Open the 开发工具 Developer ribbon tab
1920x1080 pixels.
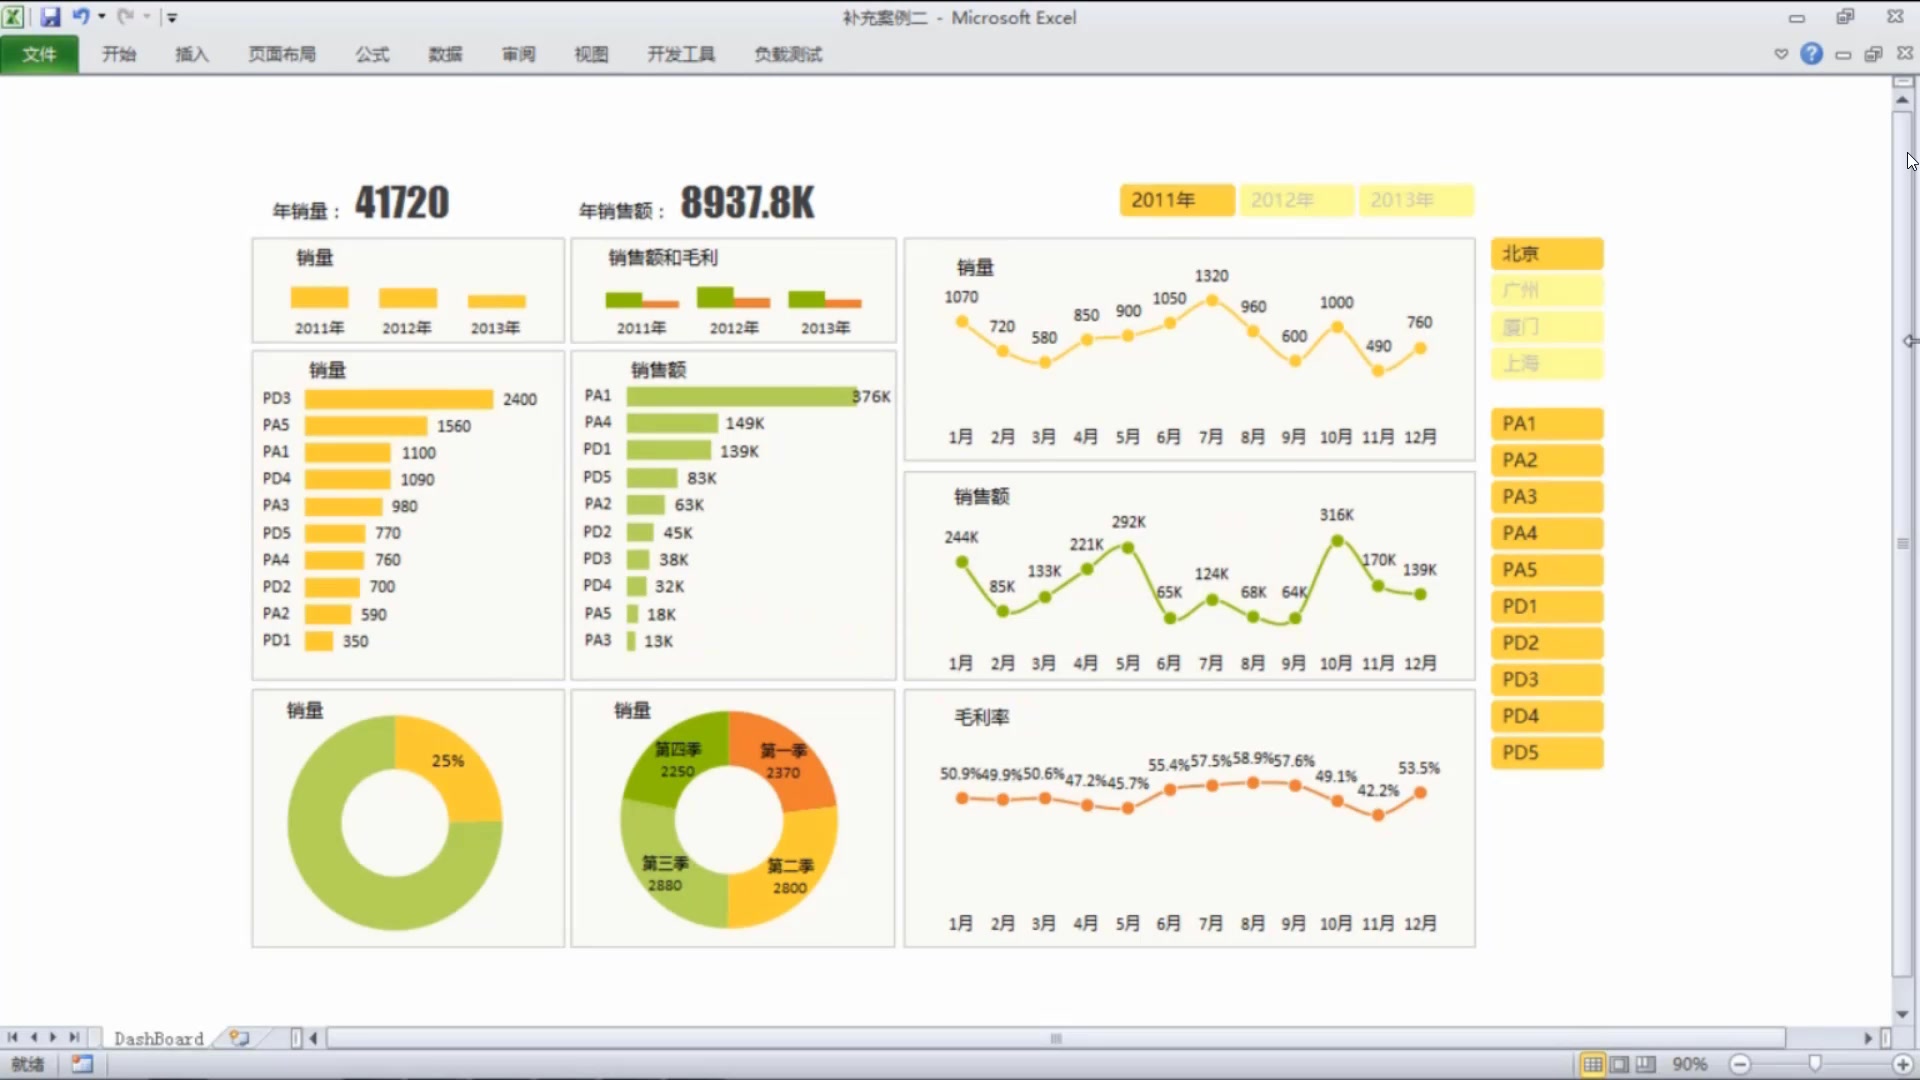[680, 54]
